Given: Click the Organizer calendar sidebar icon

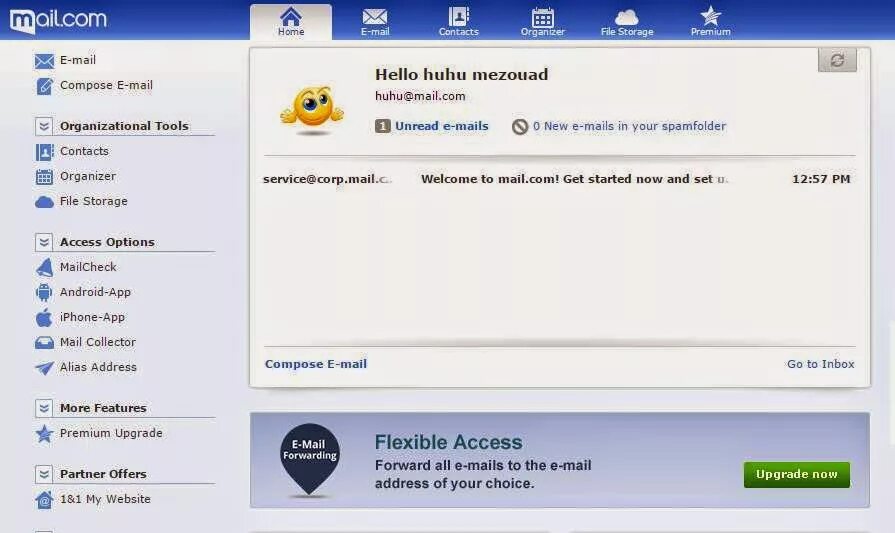Looking at the screenshot, I should pos(44,177).
